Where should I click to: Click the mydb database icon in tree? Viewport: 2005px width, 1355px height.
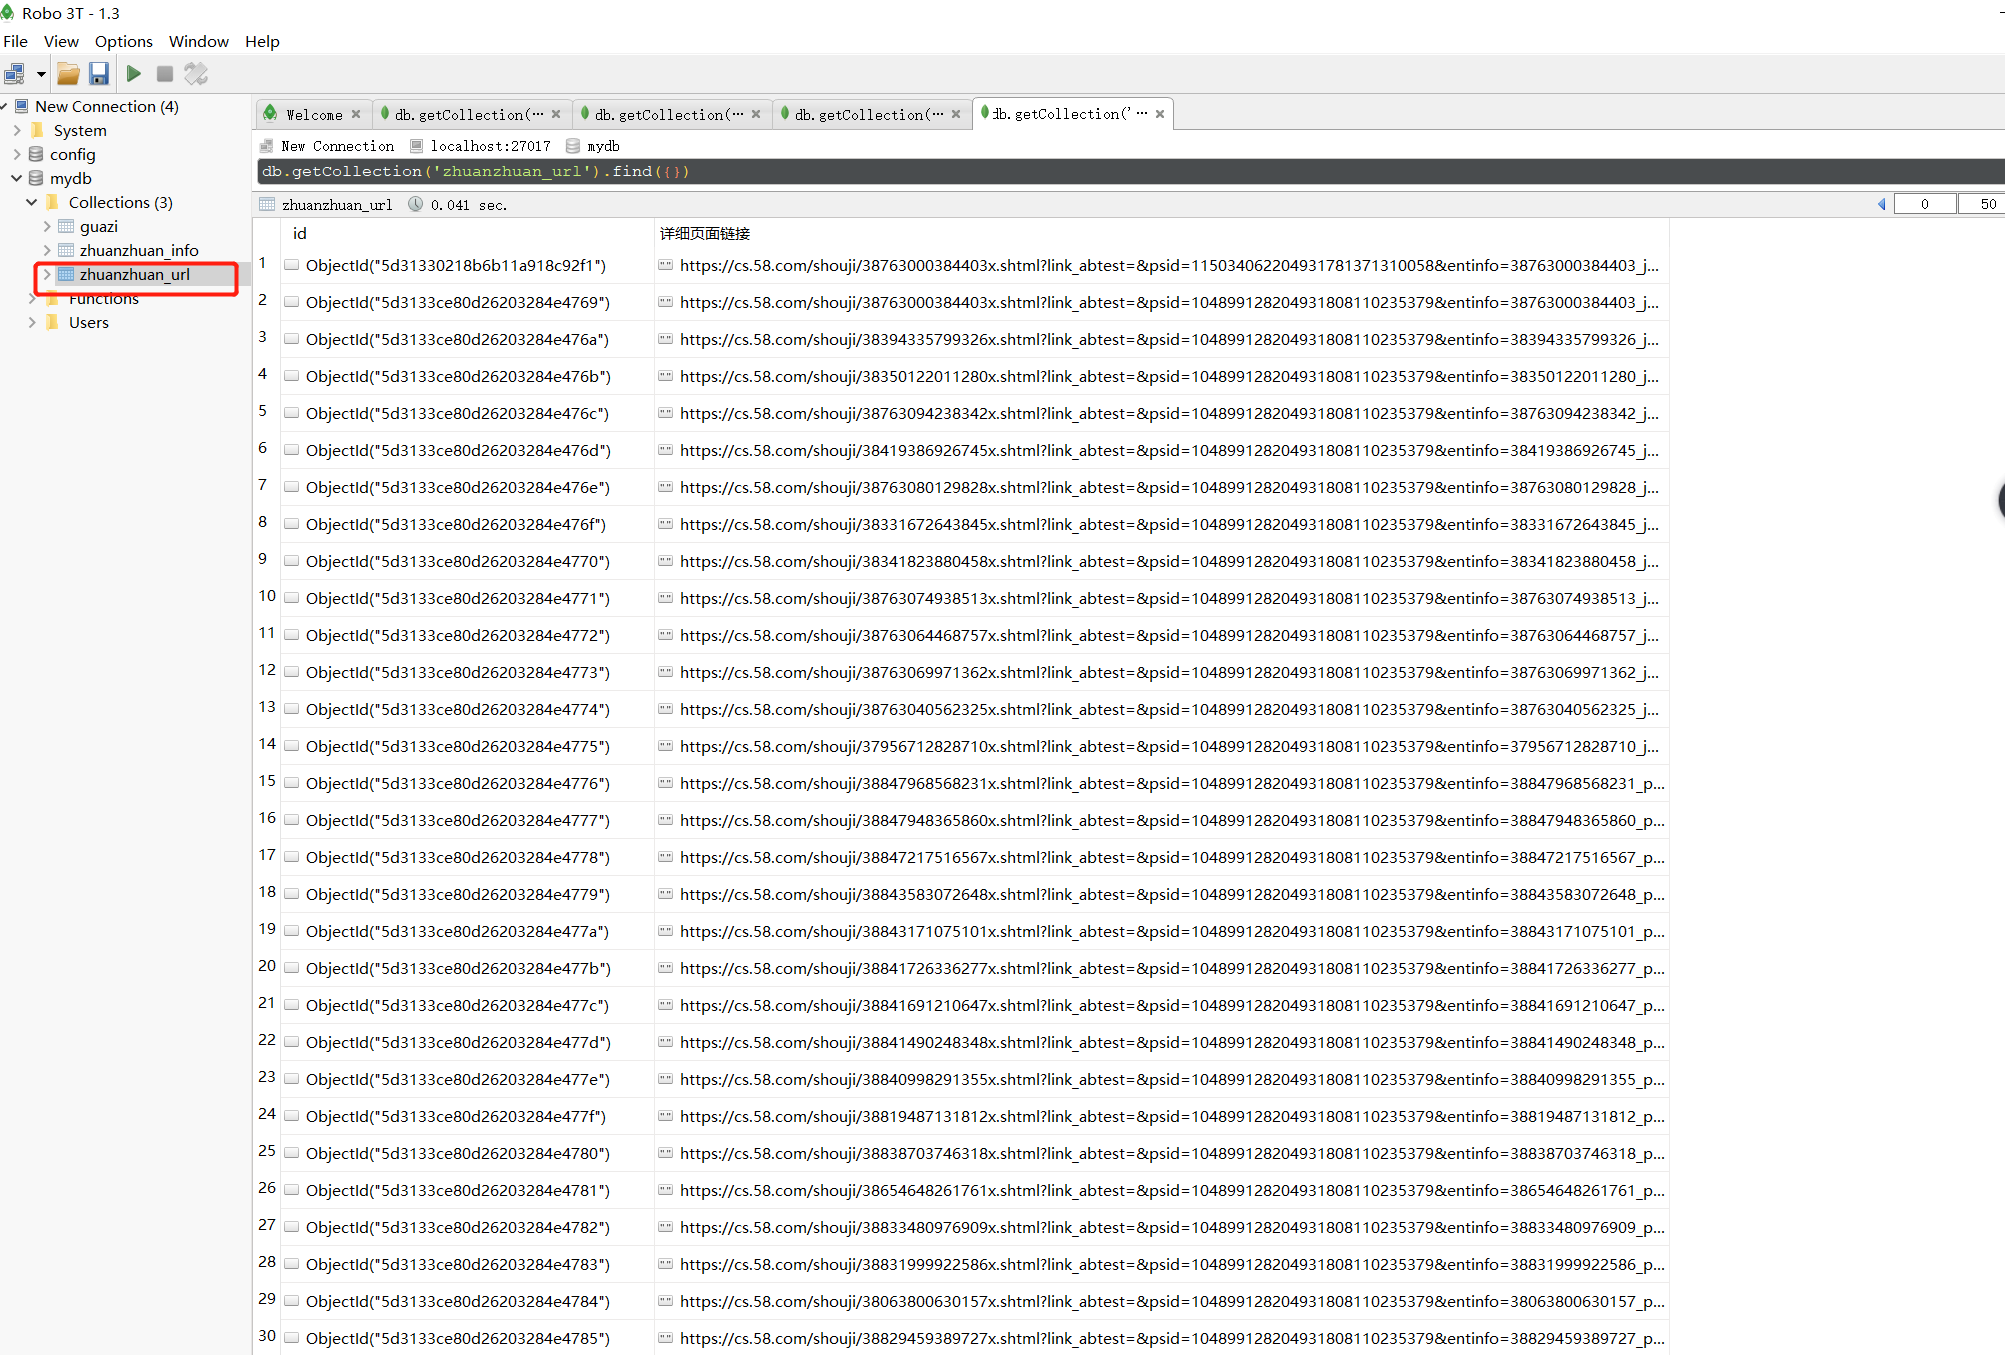click(36, 178)
